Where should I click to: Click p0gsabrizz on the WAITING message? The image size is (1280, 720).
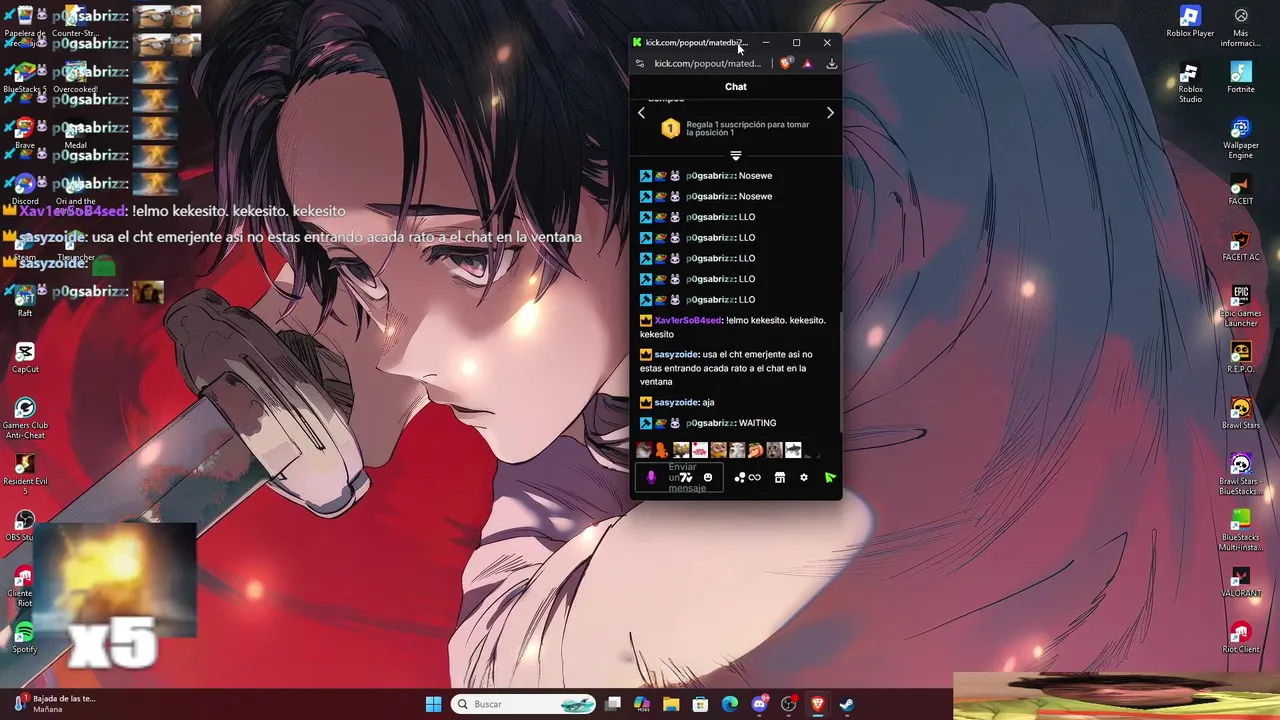click(x=710, y=423)
